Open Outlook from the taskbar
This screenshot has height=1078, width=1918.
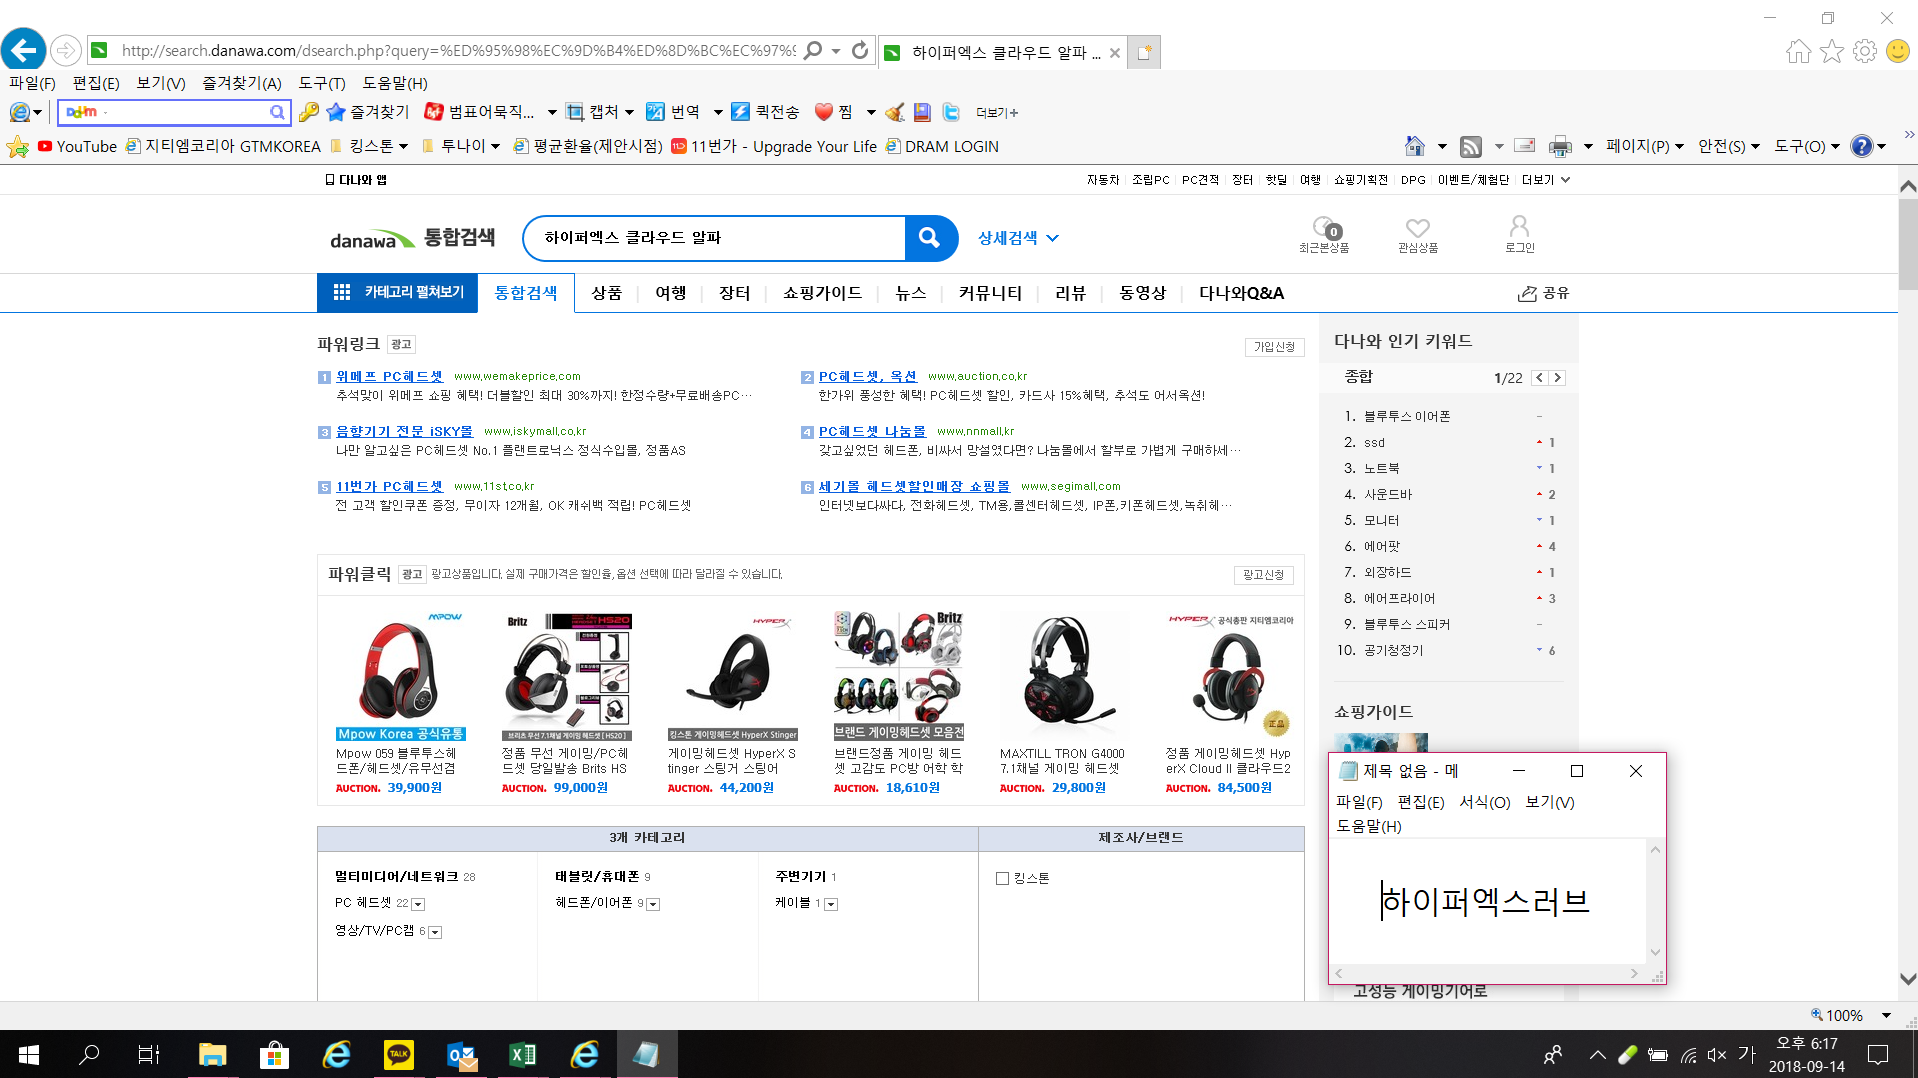pyautogui.click(x=461, y=1054)
